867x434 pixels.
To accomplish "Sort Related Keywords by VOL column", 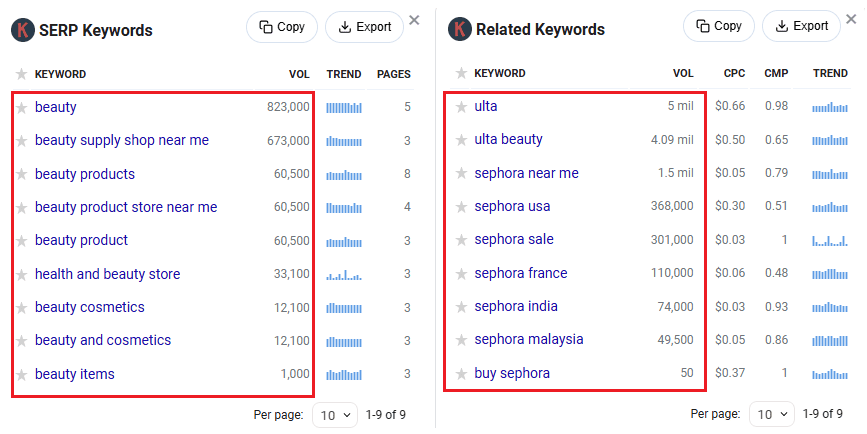I will [683, 73].
